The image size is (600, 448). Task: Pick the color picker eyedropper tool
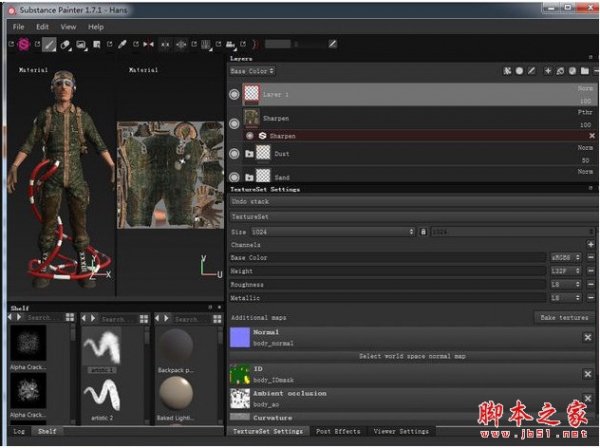coord(123,44)
